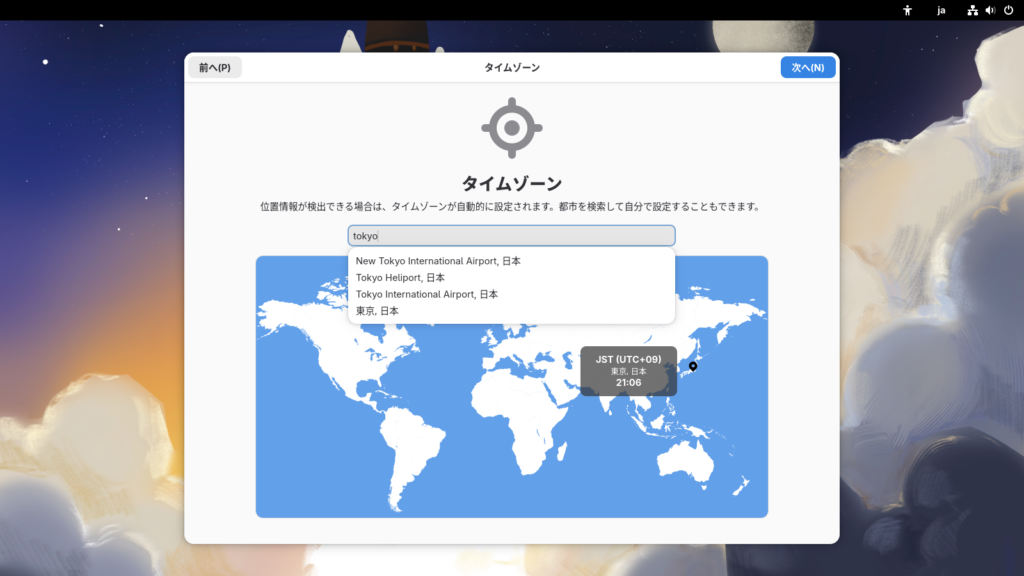The image size is (1024, 576).
Task: Open the "ja" input source menu
Action: tap(941, 10)
